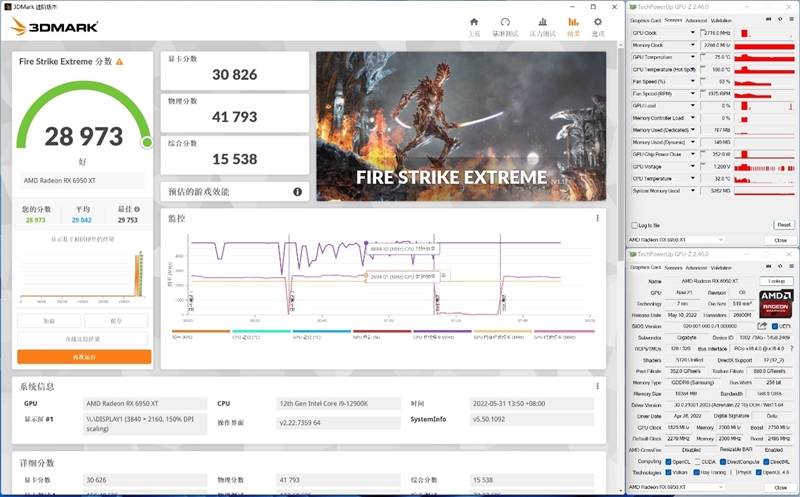Toggle PhysX checkbox

(x=732, y=473)
